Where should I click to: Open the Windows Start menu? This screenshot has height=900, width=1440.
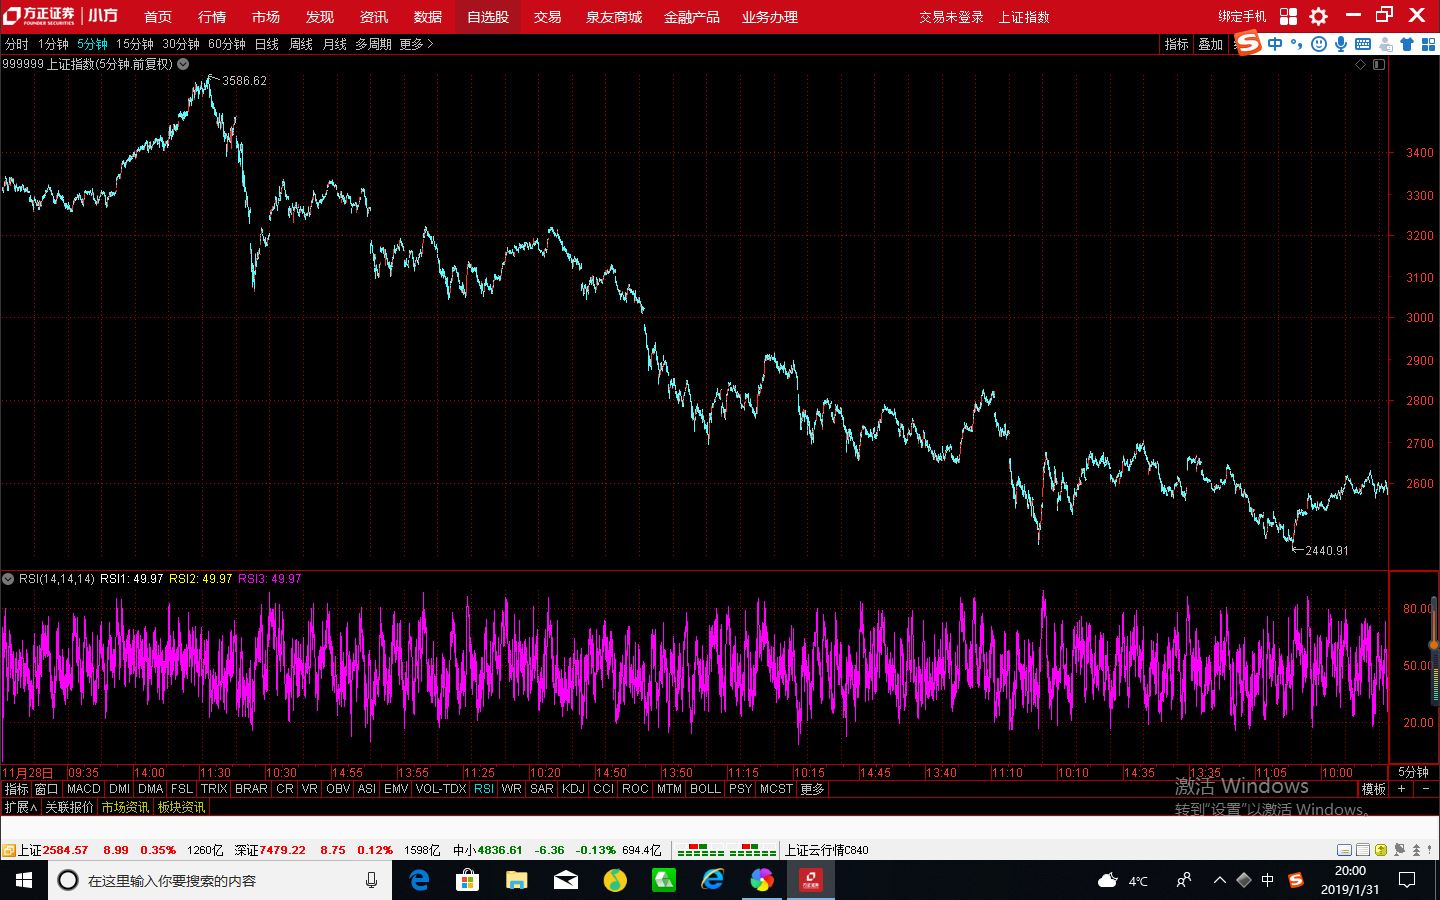(x=24, y=880)
